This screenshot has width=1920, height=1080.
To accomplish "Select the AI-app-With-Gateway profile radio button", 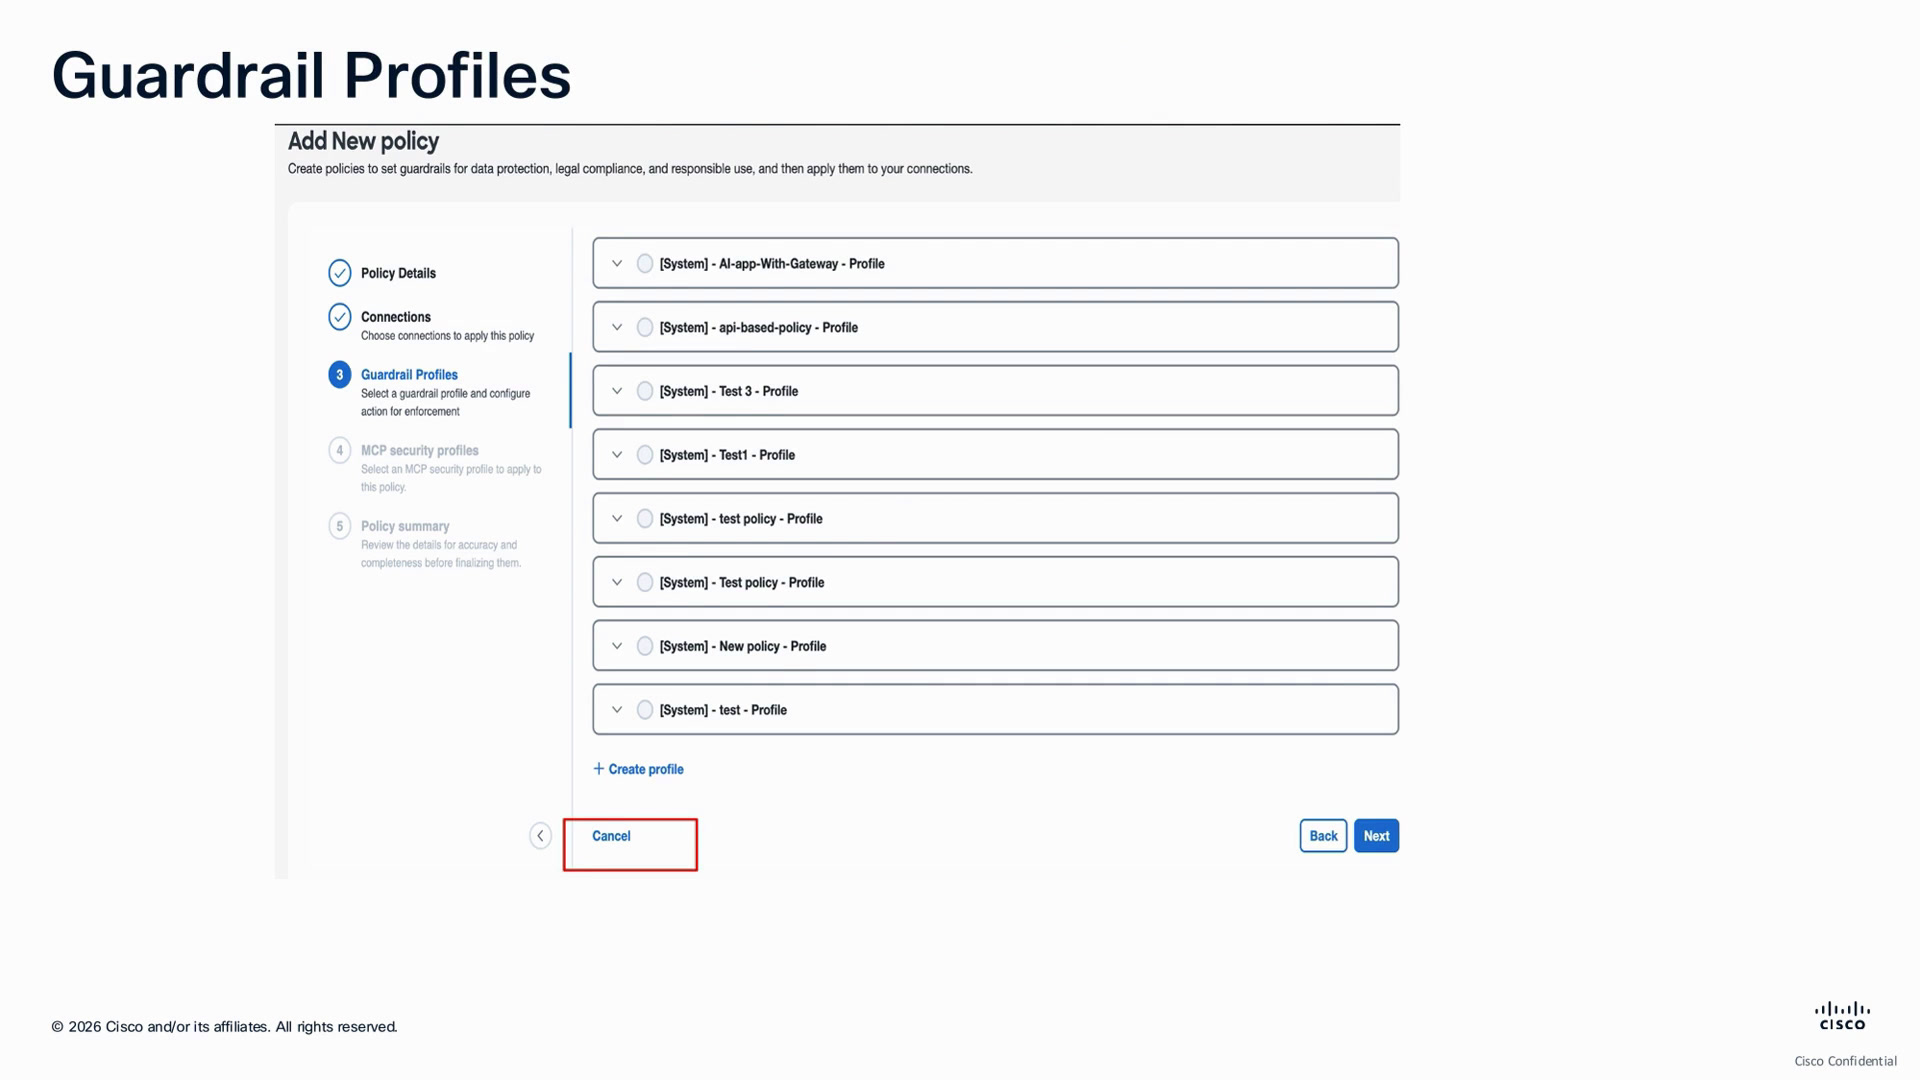I will (x=645, y=264).
